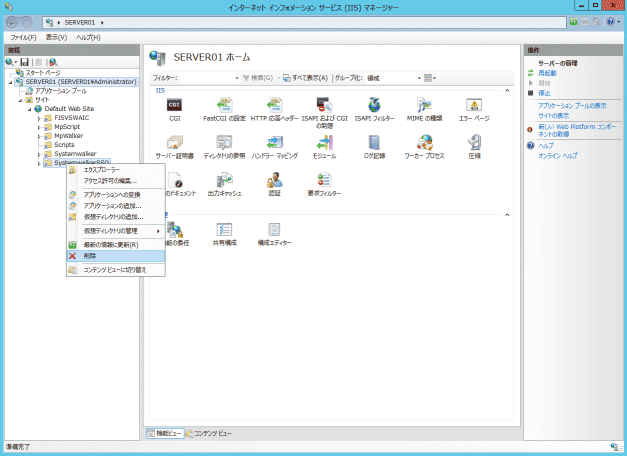
Task: Open the 表示(V) menu
Action: 56,37
